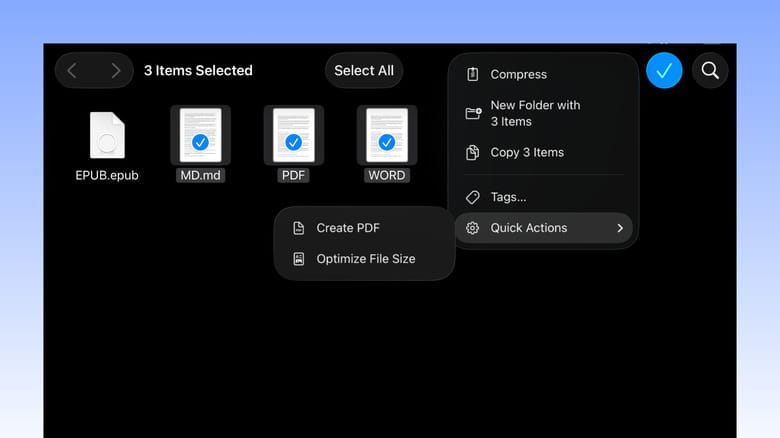Click the Tags... menu entry text

coord(508,197)
